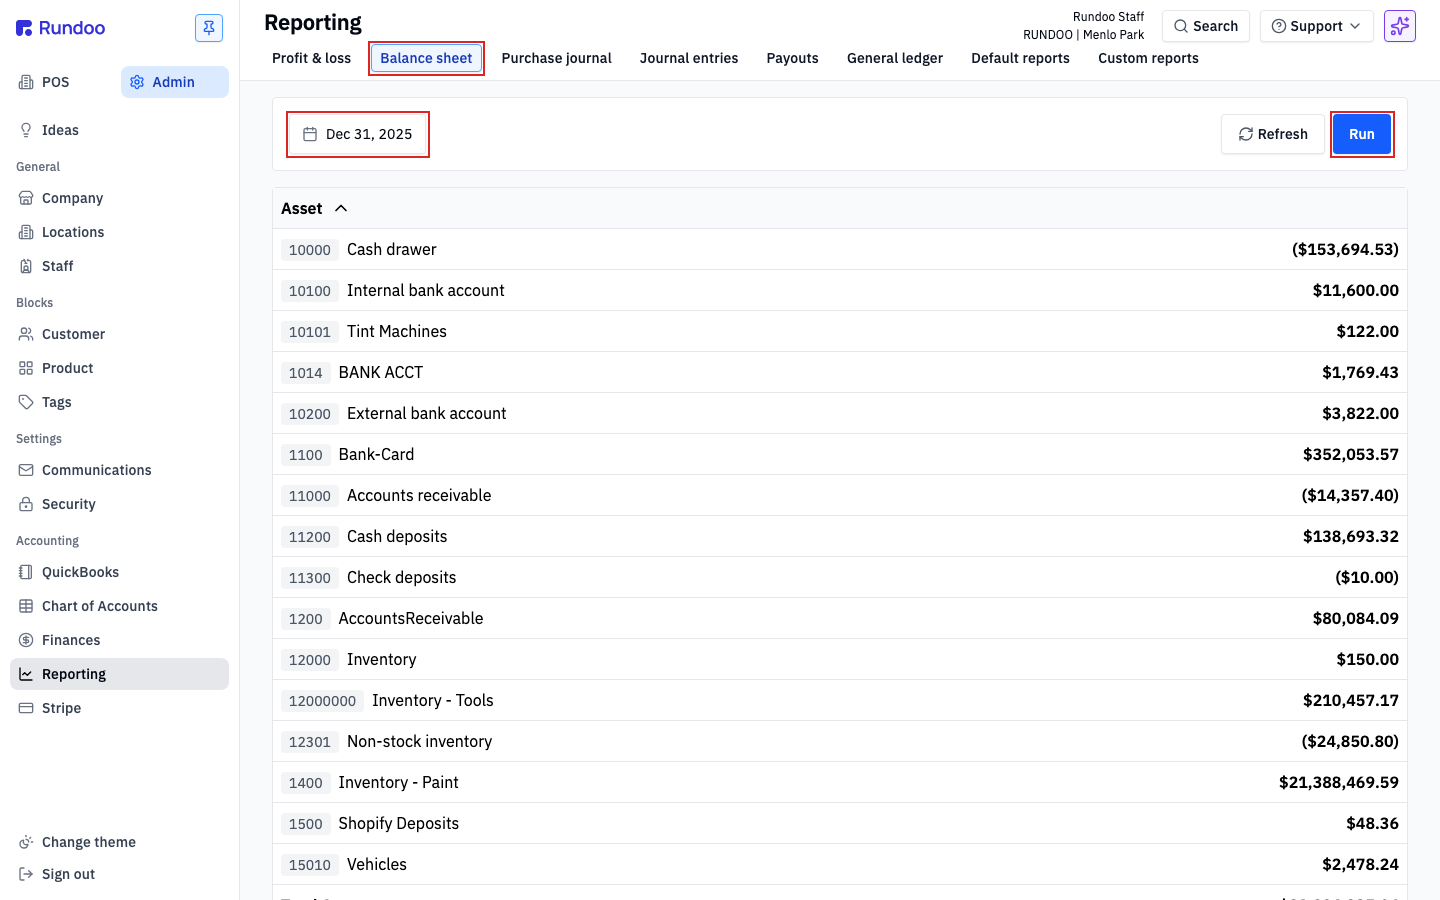Click the Communications envelope icon

click(x=26, y=470)
